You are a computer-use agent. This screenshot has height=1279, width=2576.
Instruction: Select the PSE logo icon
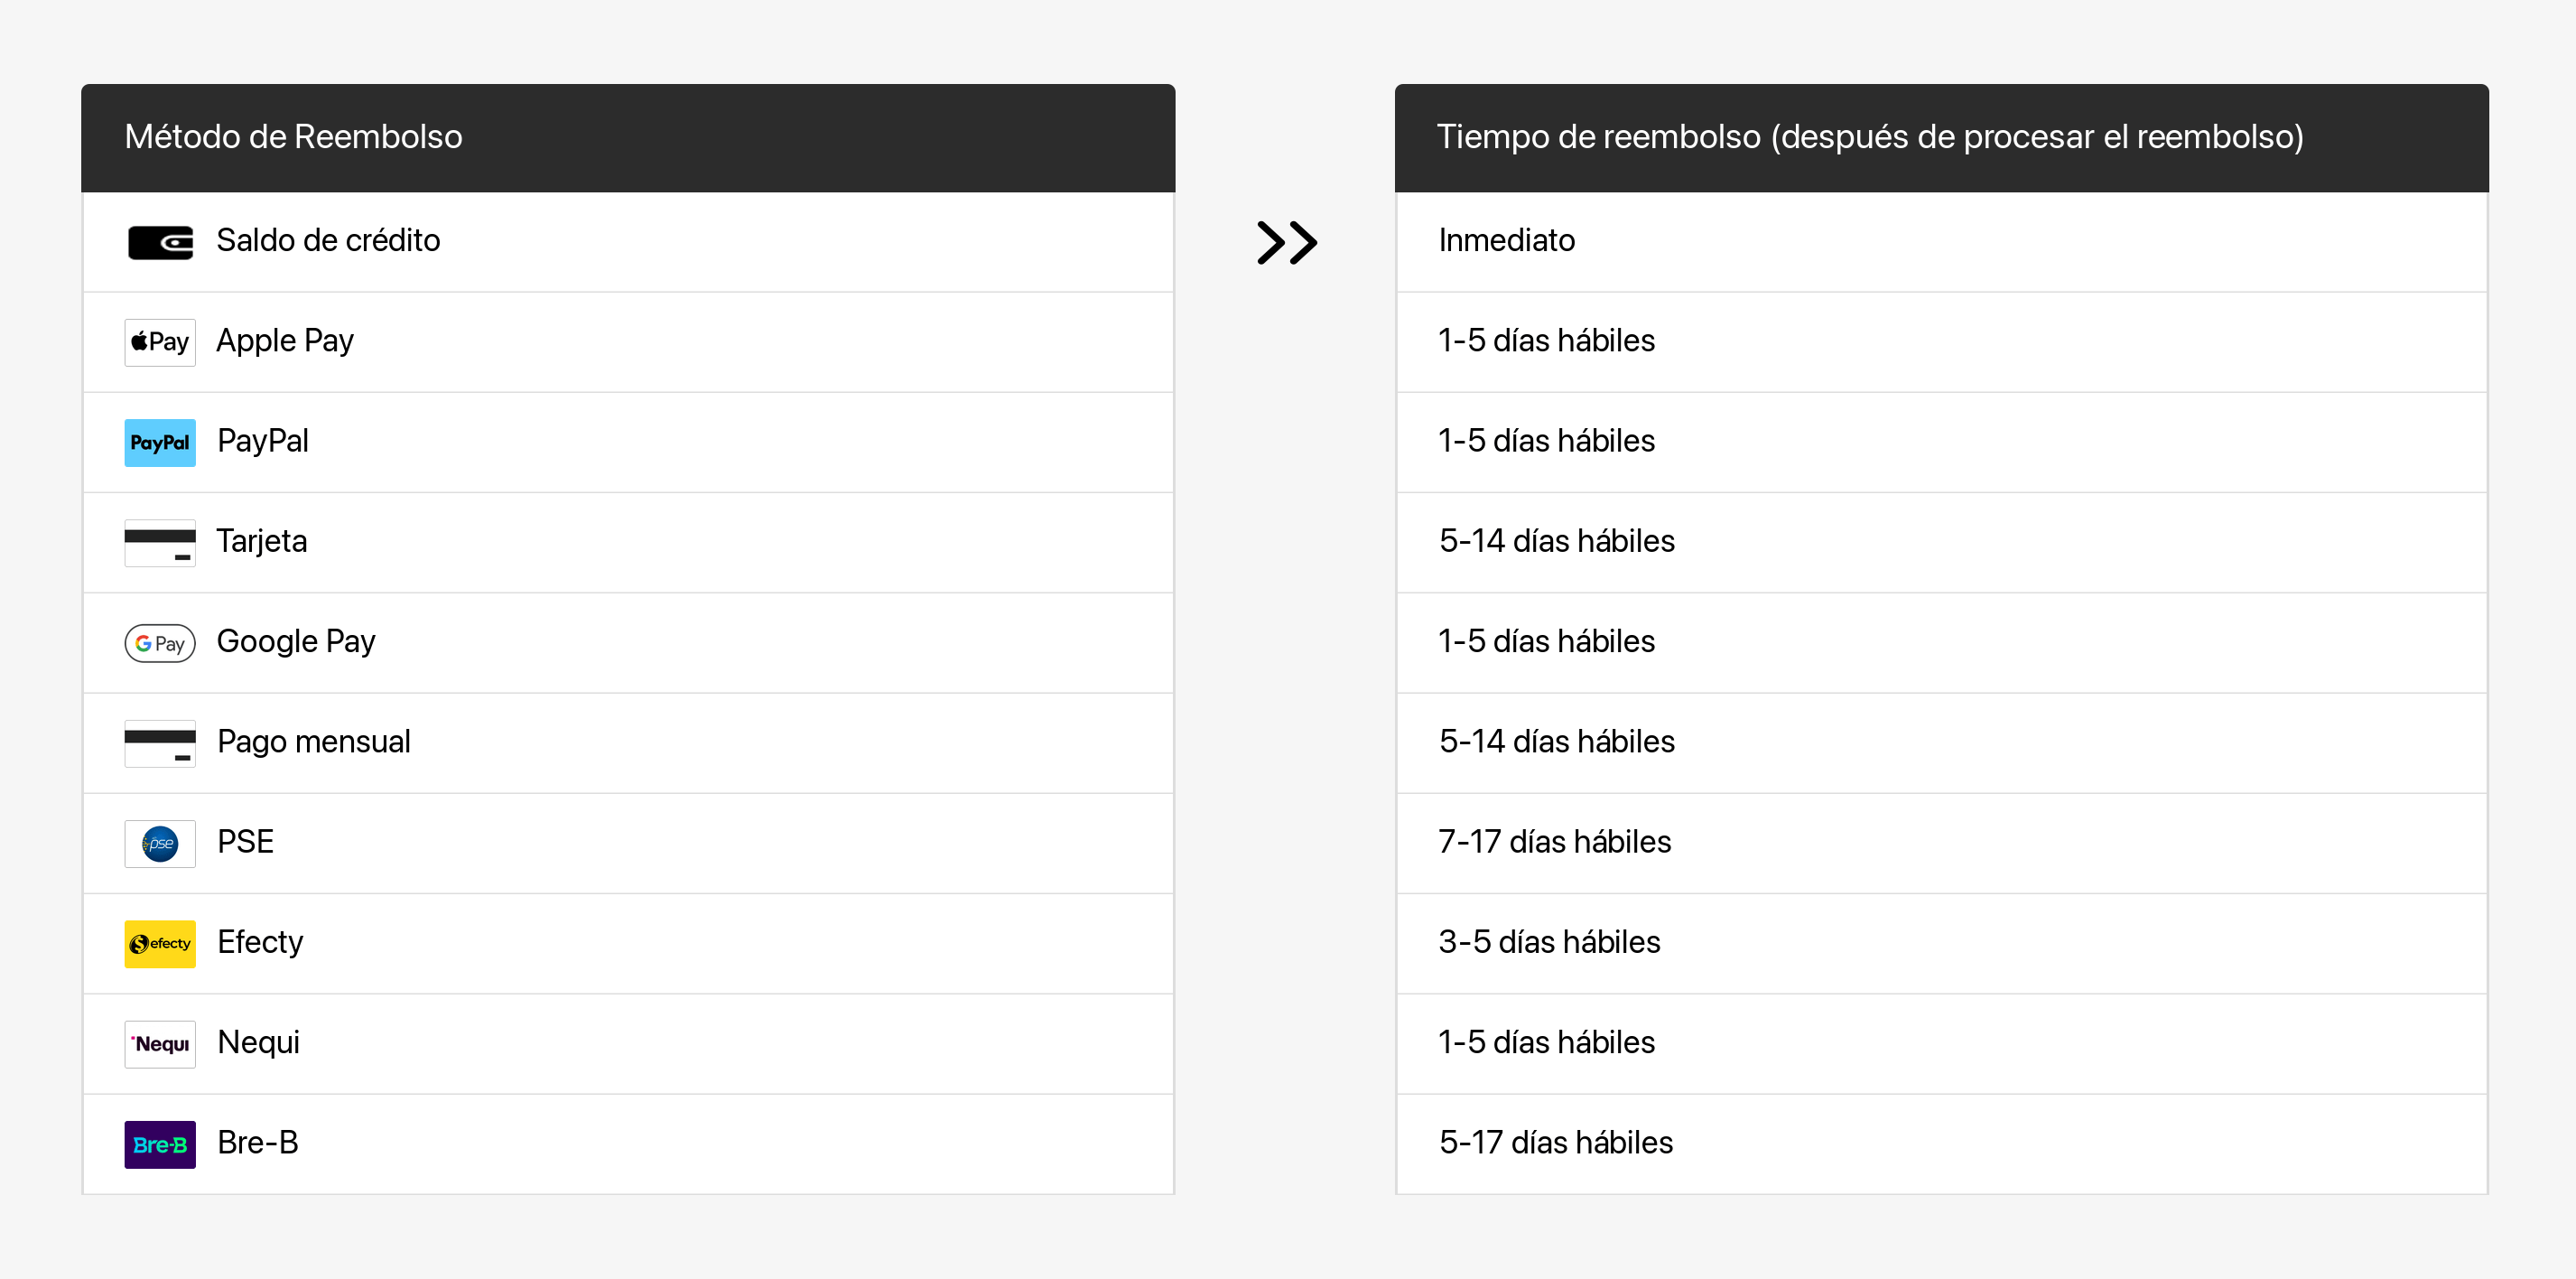pyautogui.click(x=160, y=843)
